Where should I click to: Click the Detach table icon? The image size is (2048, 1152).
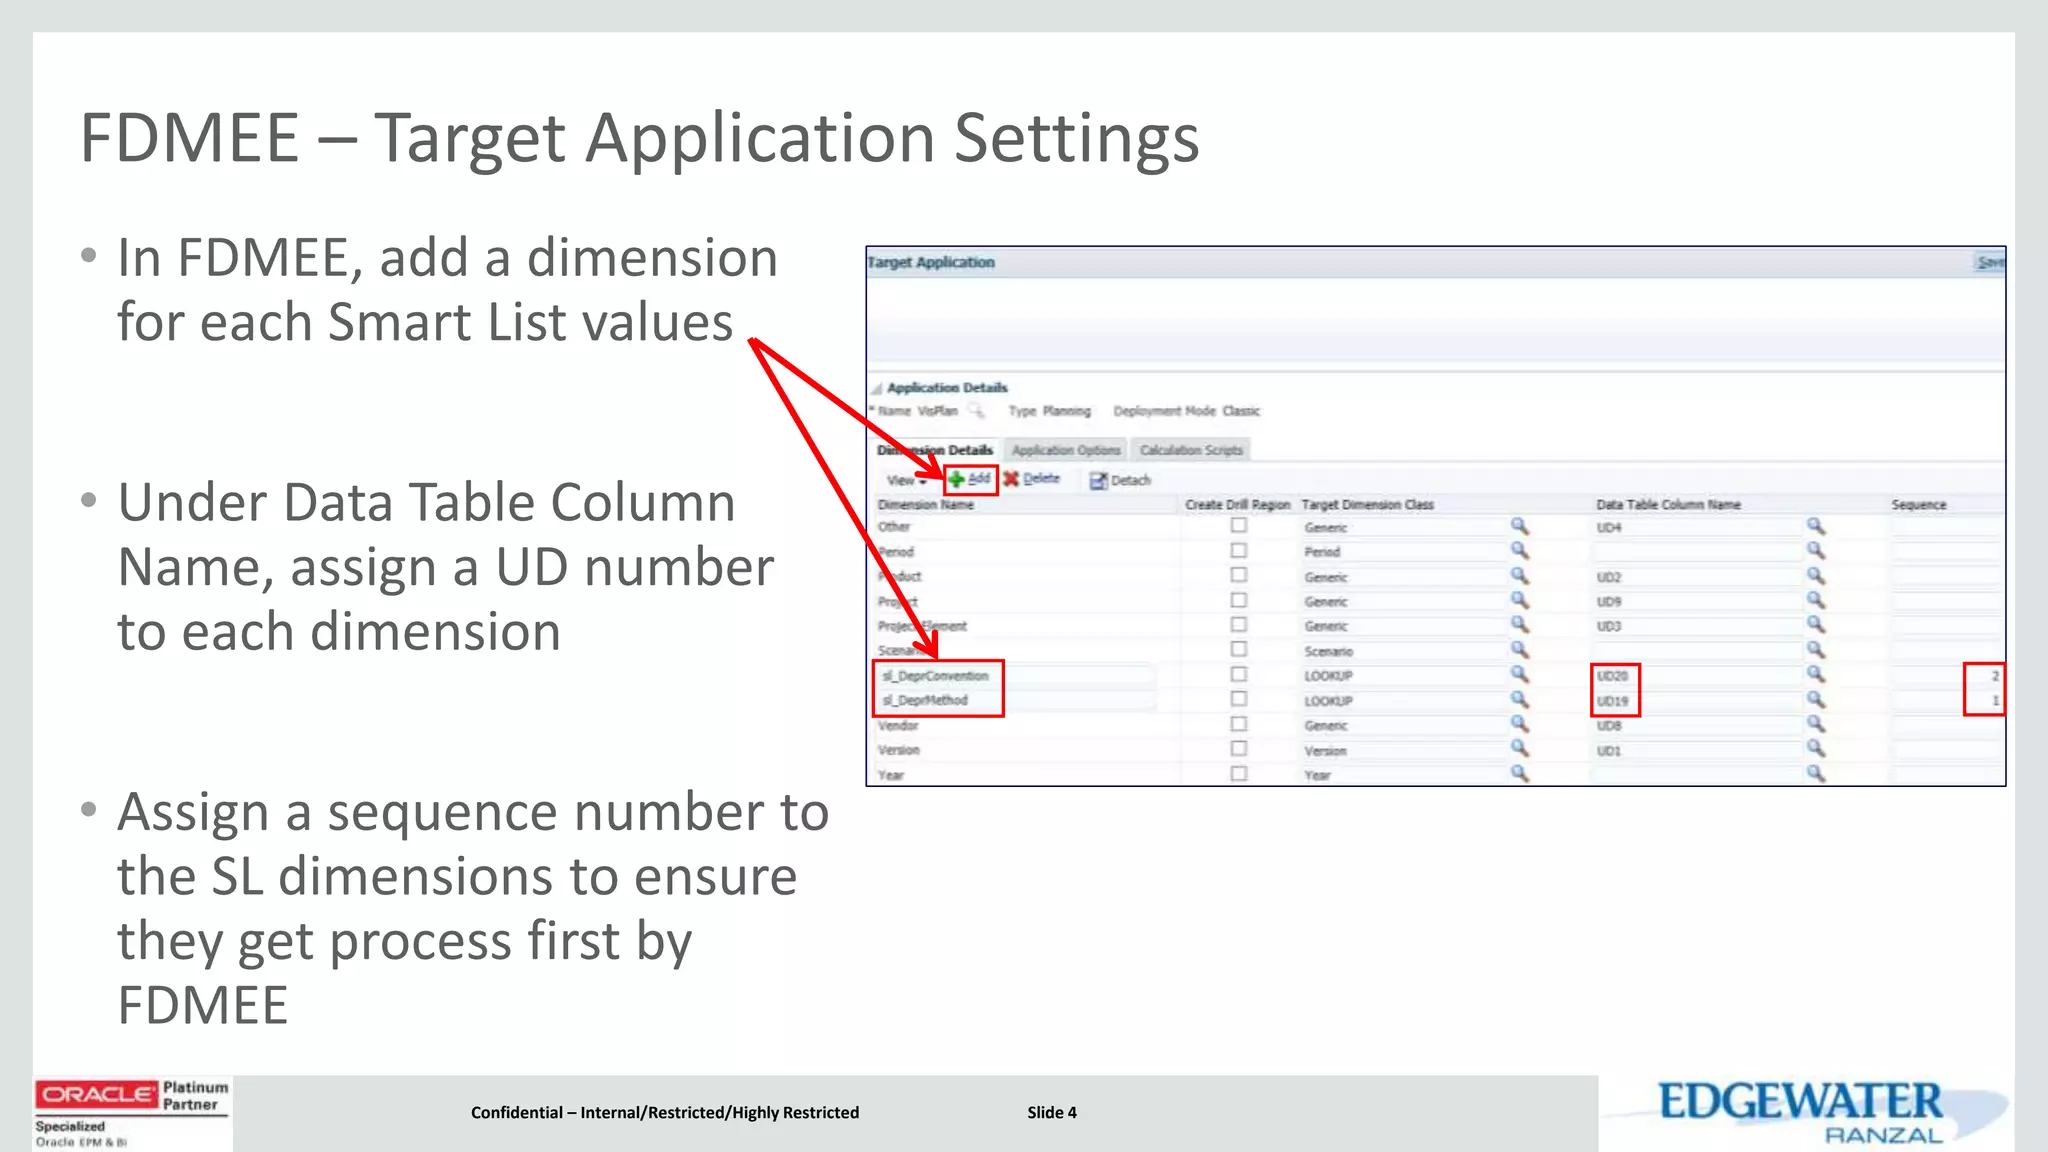point(1098,481)
